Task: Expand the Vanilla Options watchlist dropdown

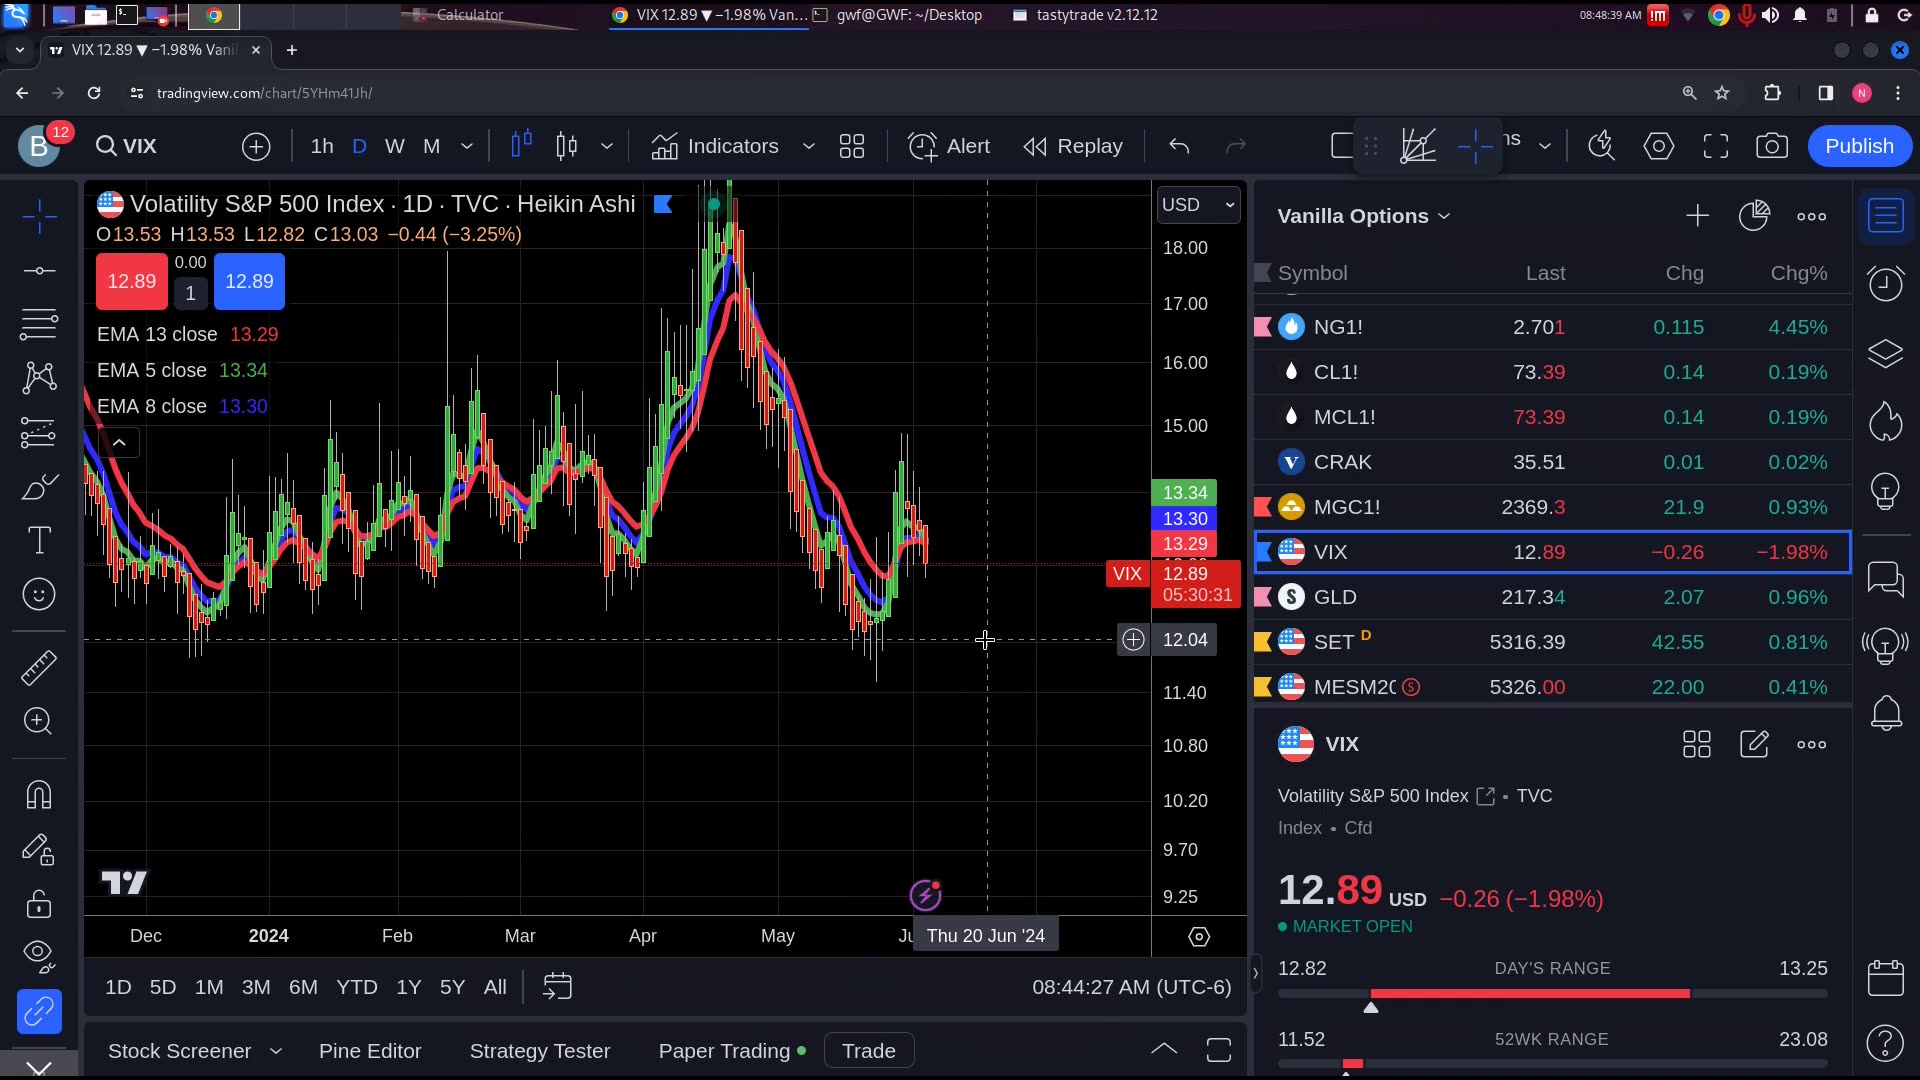Action: pos(1443,216)
